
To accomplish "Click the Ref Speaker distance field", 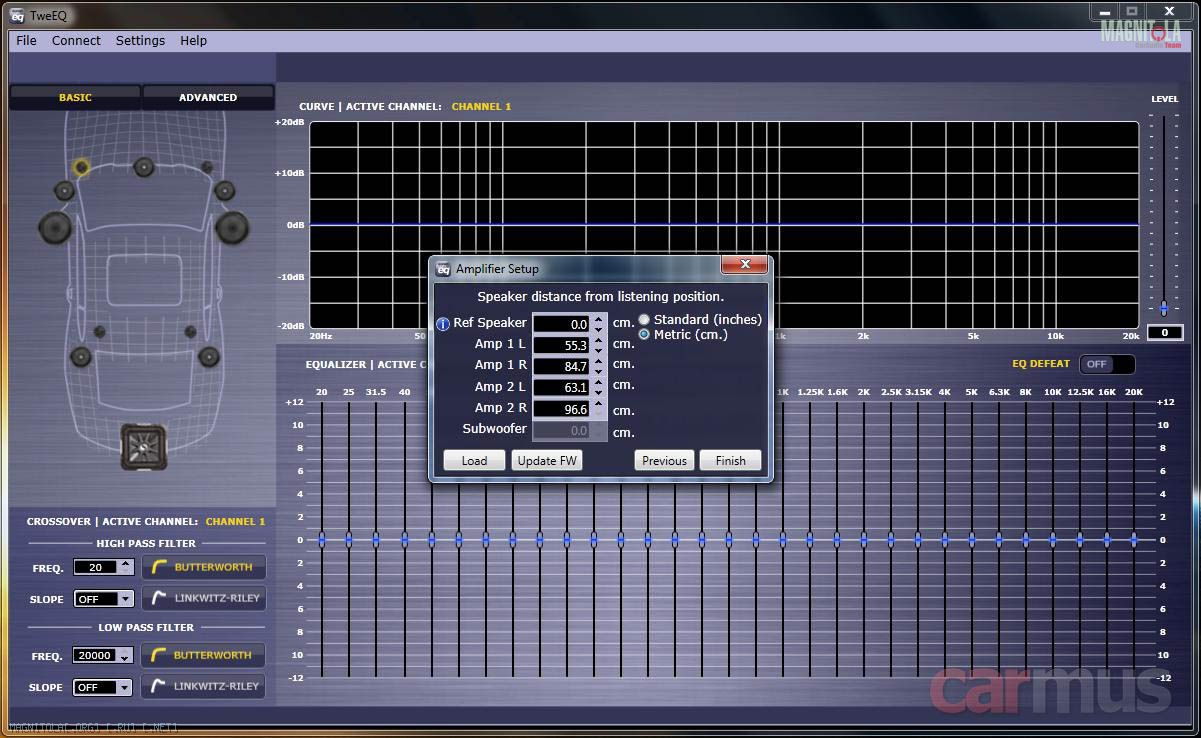I will point(562,324).
